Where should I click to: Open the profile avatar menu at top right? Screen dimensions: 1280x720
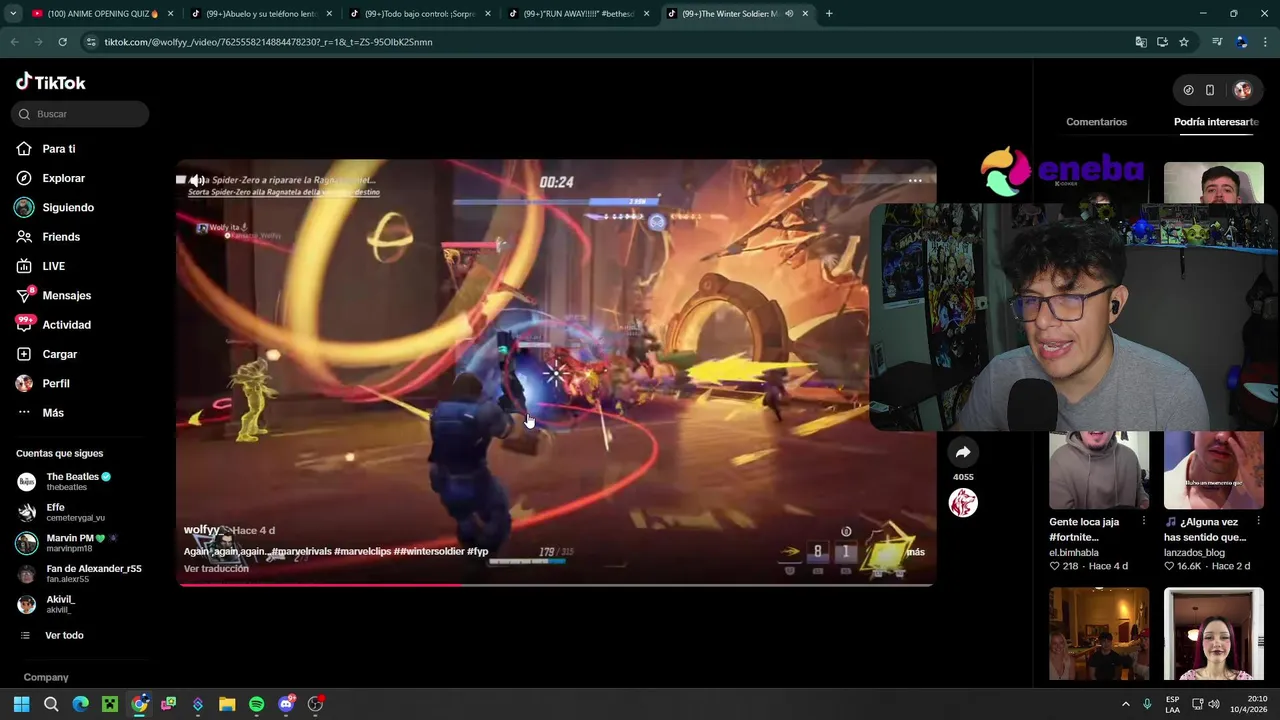1243,90
